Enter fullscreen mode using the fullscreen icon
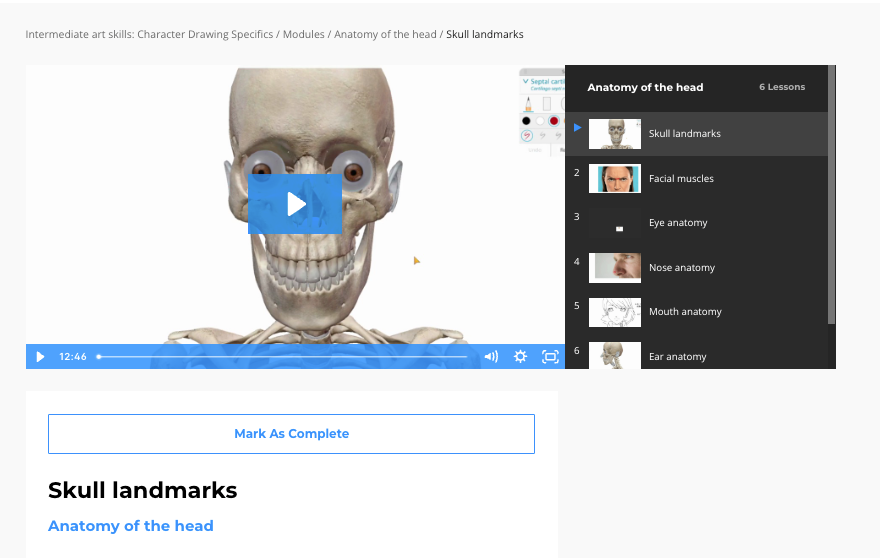 coord(550,356)
